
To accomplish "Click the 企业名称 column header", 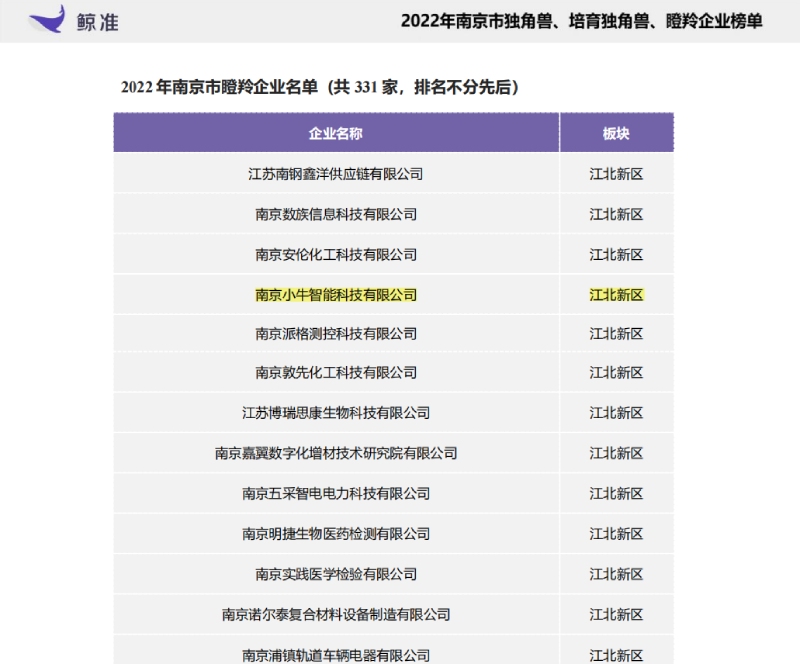I will (x=336, y=134).
